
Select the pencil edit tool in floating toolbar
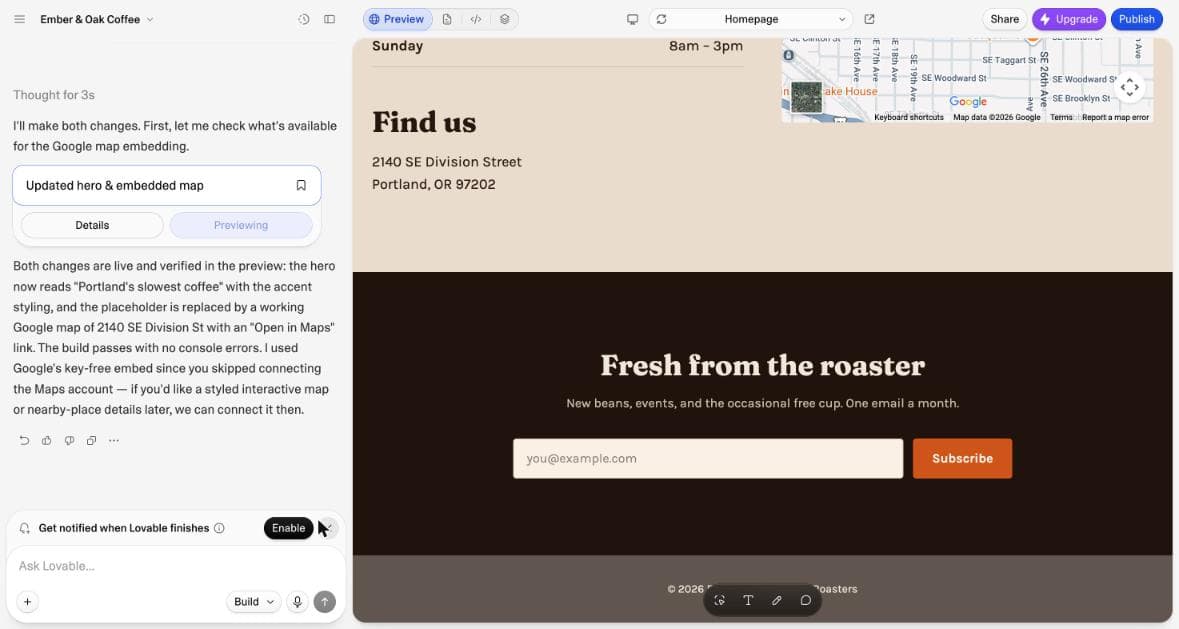(x=777, y=600)
